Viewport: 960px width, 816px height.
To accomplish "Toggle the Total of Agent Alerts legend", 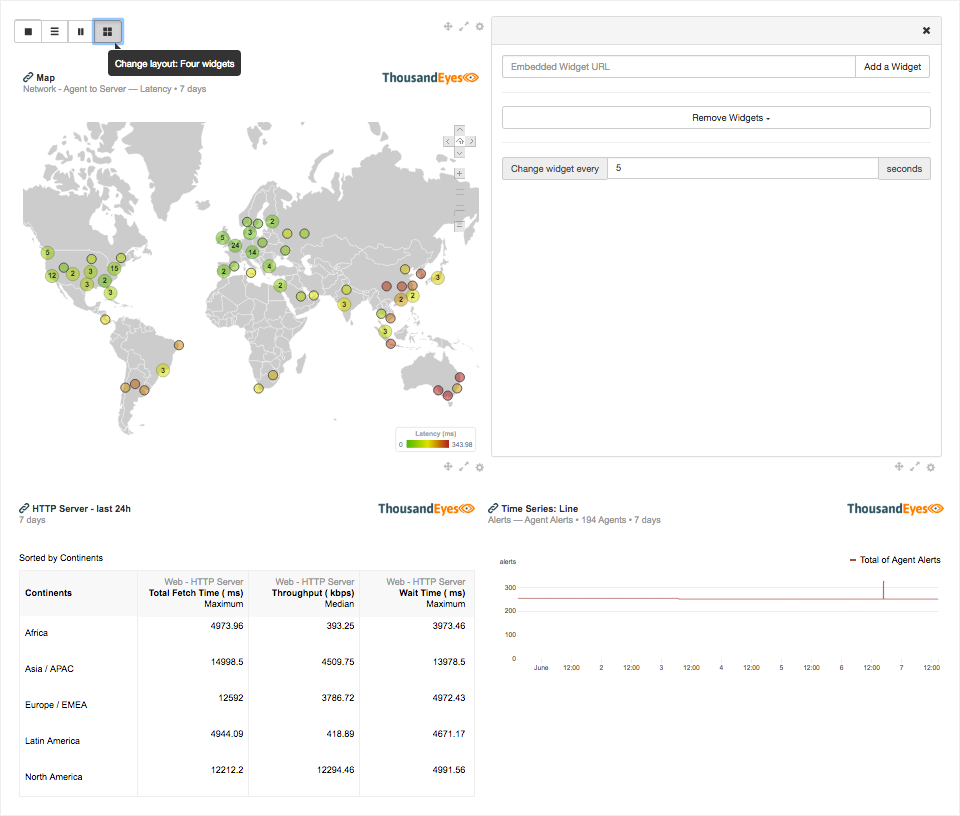I will (894, 560).
